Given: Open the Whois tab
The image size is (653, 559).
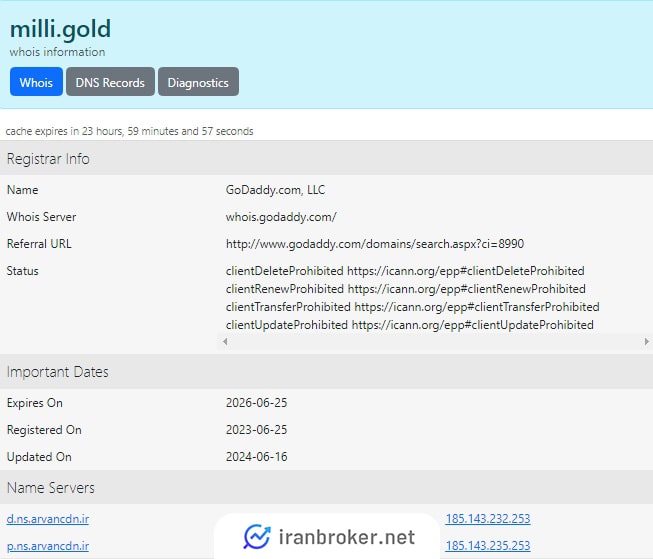Looking at the screenshot, I should tap(36, 82).
